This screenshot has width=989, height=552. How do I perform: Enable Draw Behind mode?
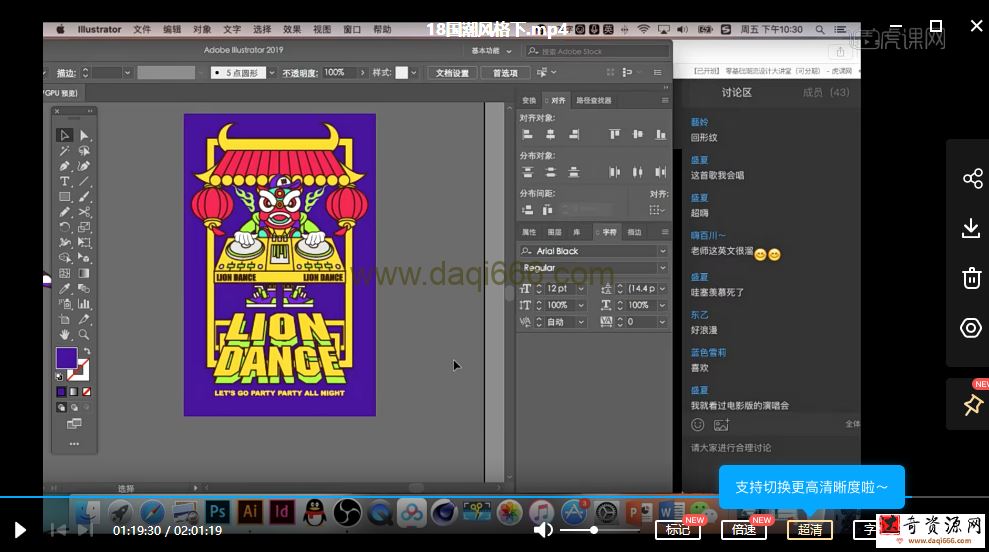coord(74,408)
